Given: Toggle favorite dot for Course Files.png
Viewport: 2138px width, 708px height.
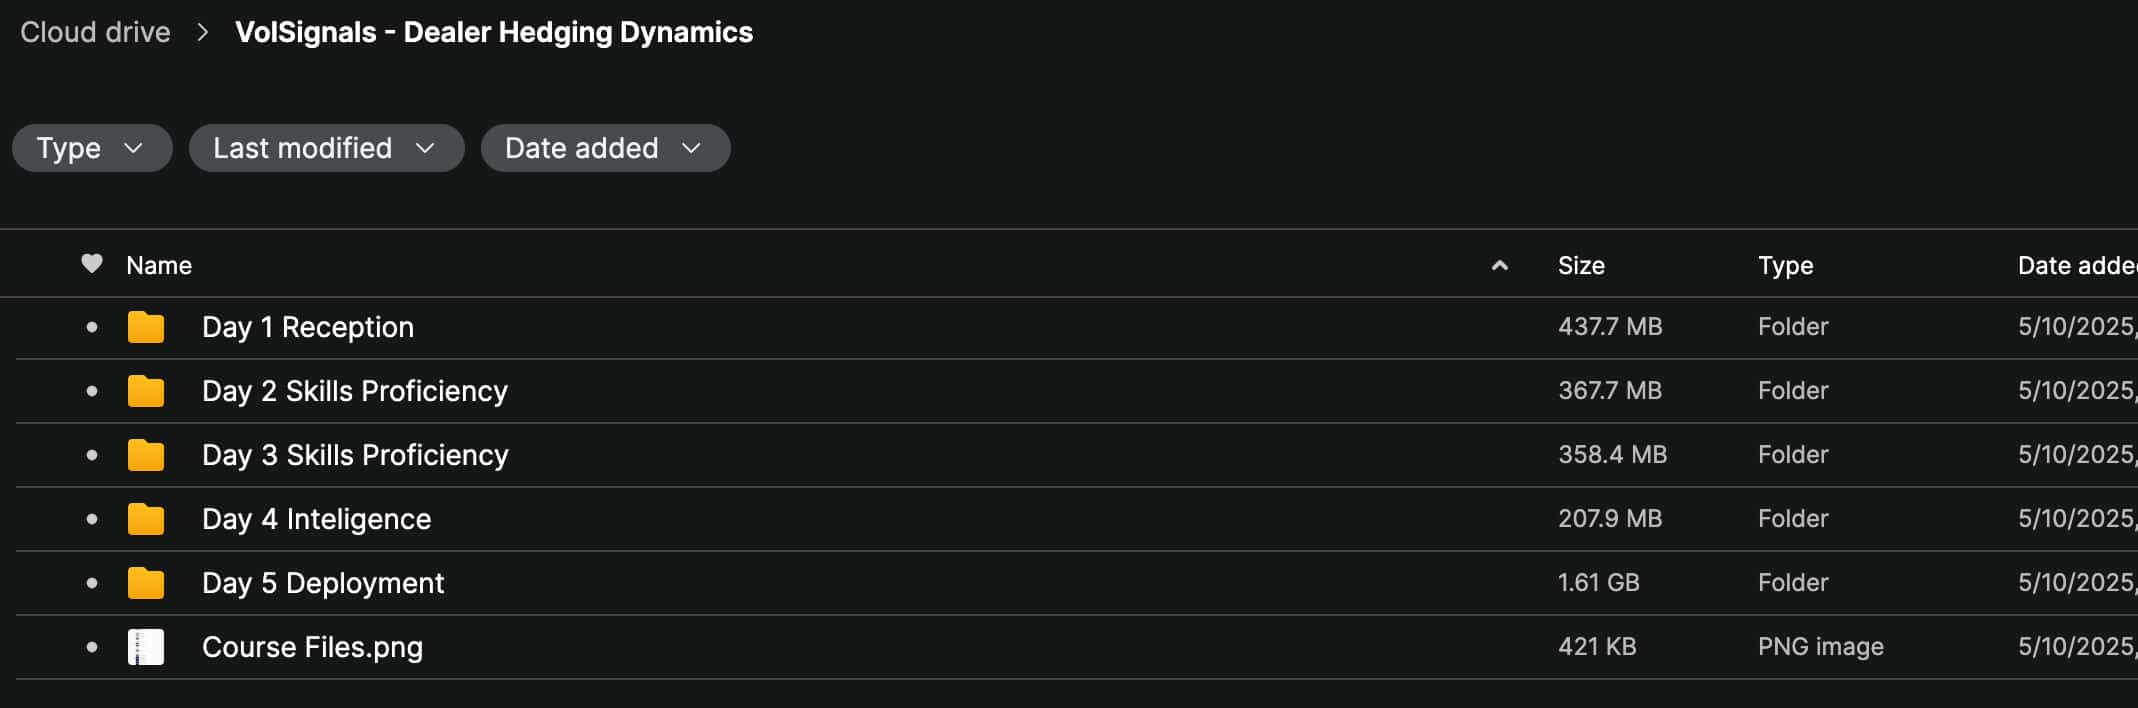Looking at the screenshot, I should pyautogui.click(x=92, y=647).
